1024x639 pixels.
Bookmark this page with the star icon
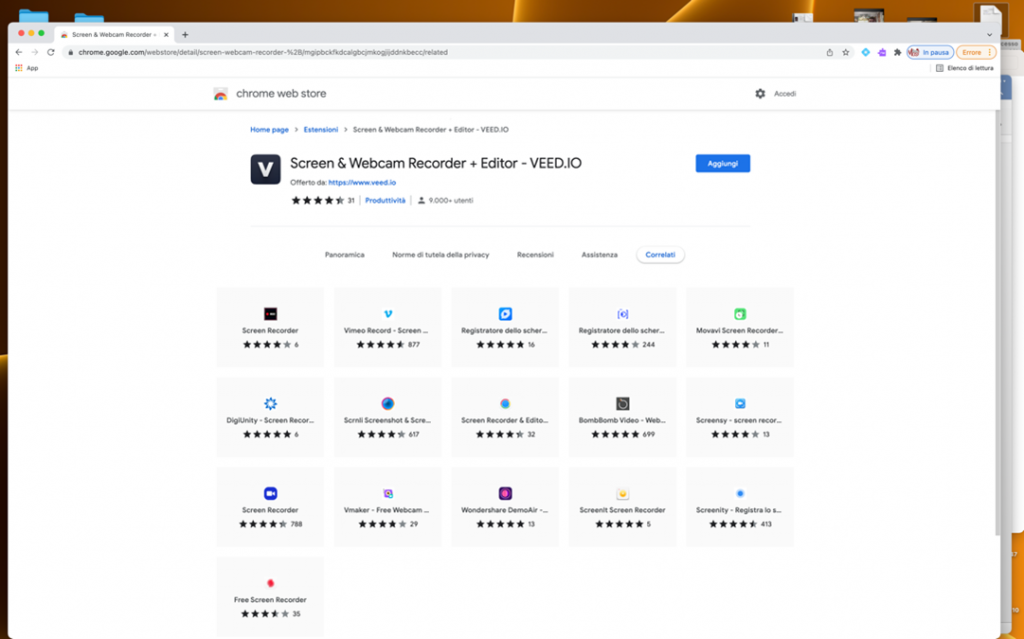846,52
